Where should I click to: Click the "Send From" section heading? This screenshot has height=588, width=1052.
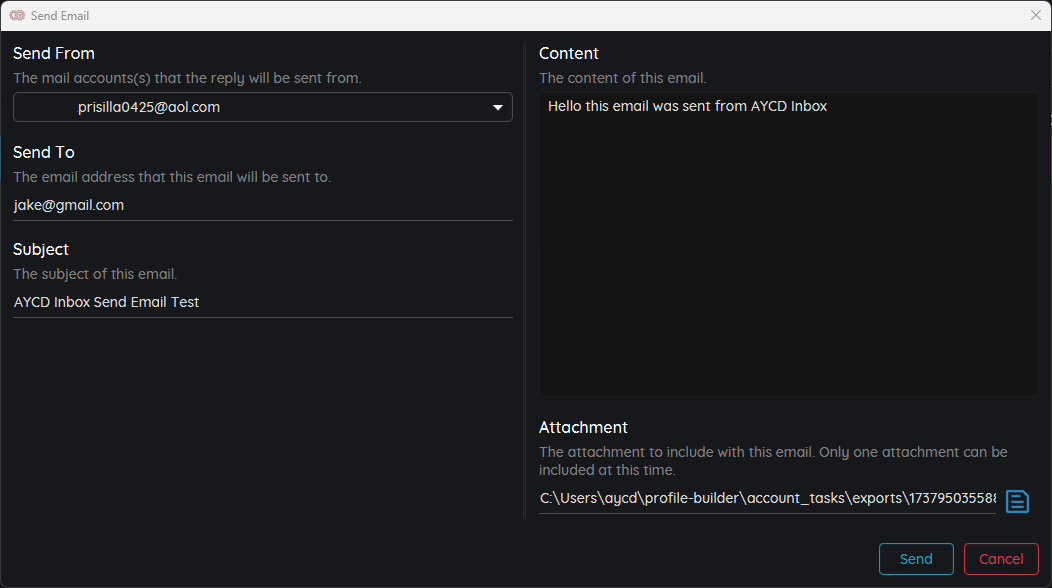click(54, 53)
